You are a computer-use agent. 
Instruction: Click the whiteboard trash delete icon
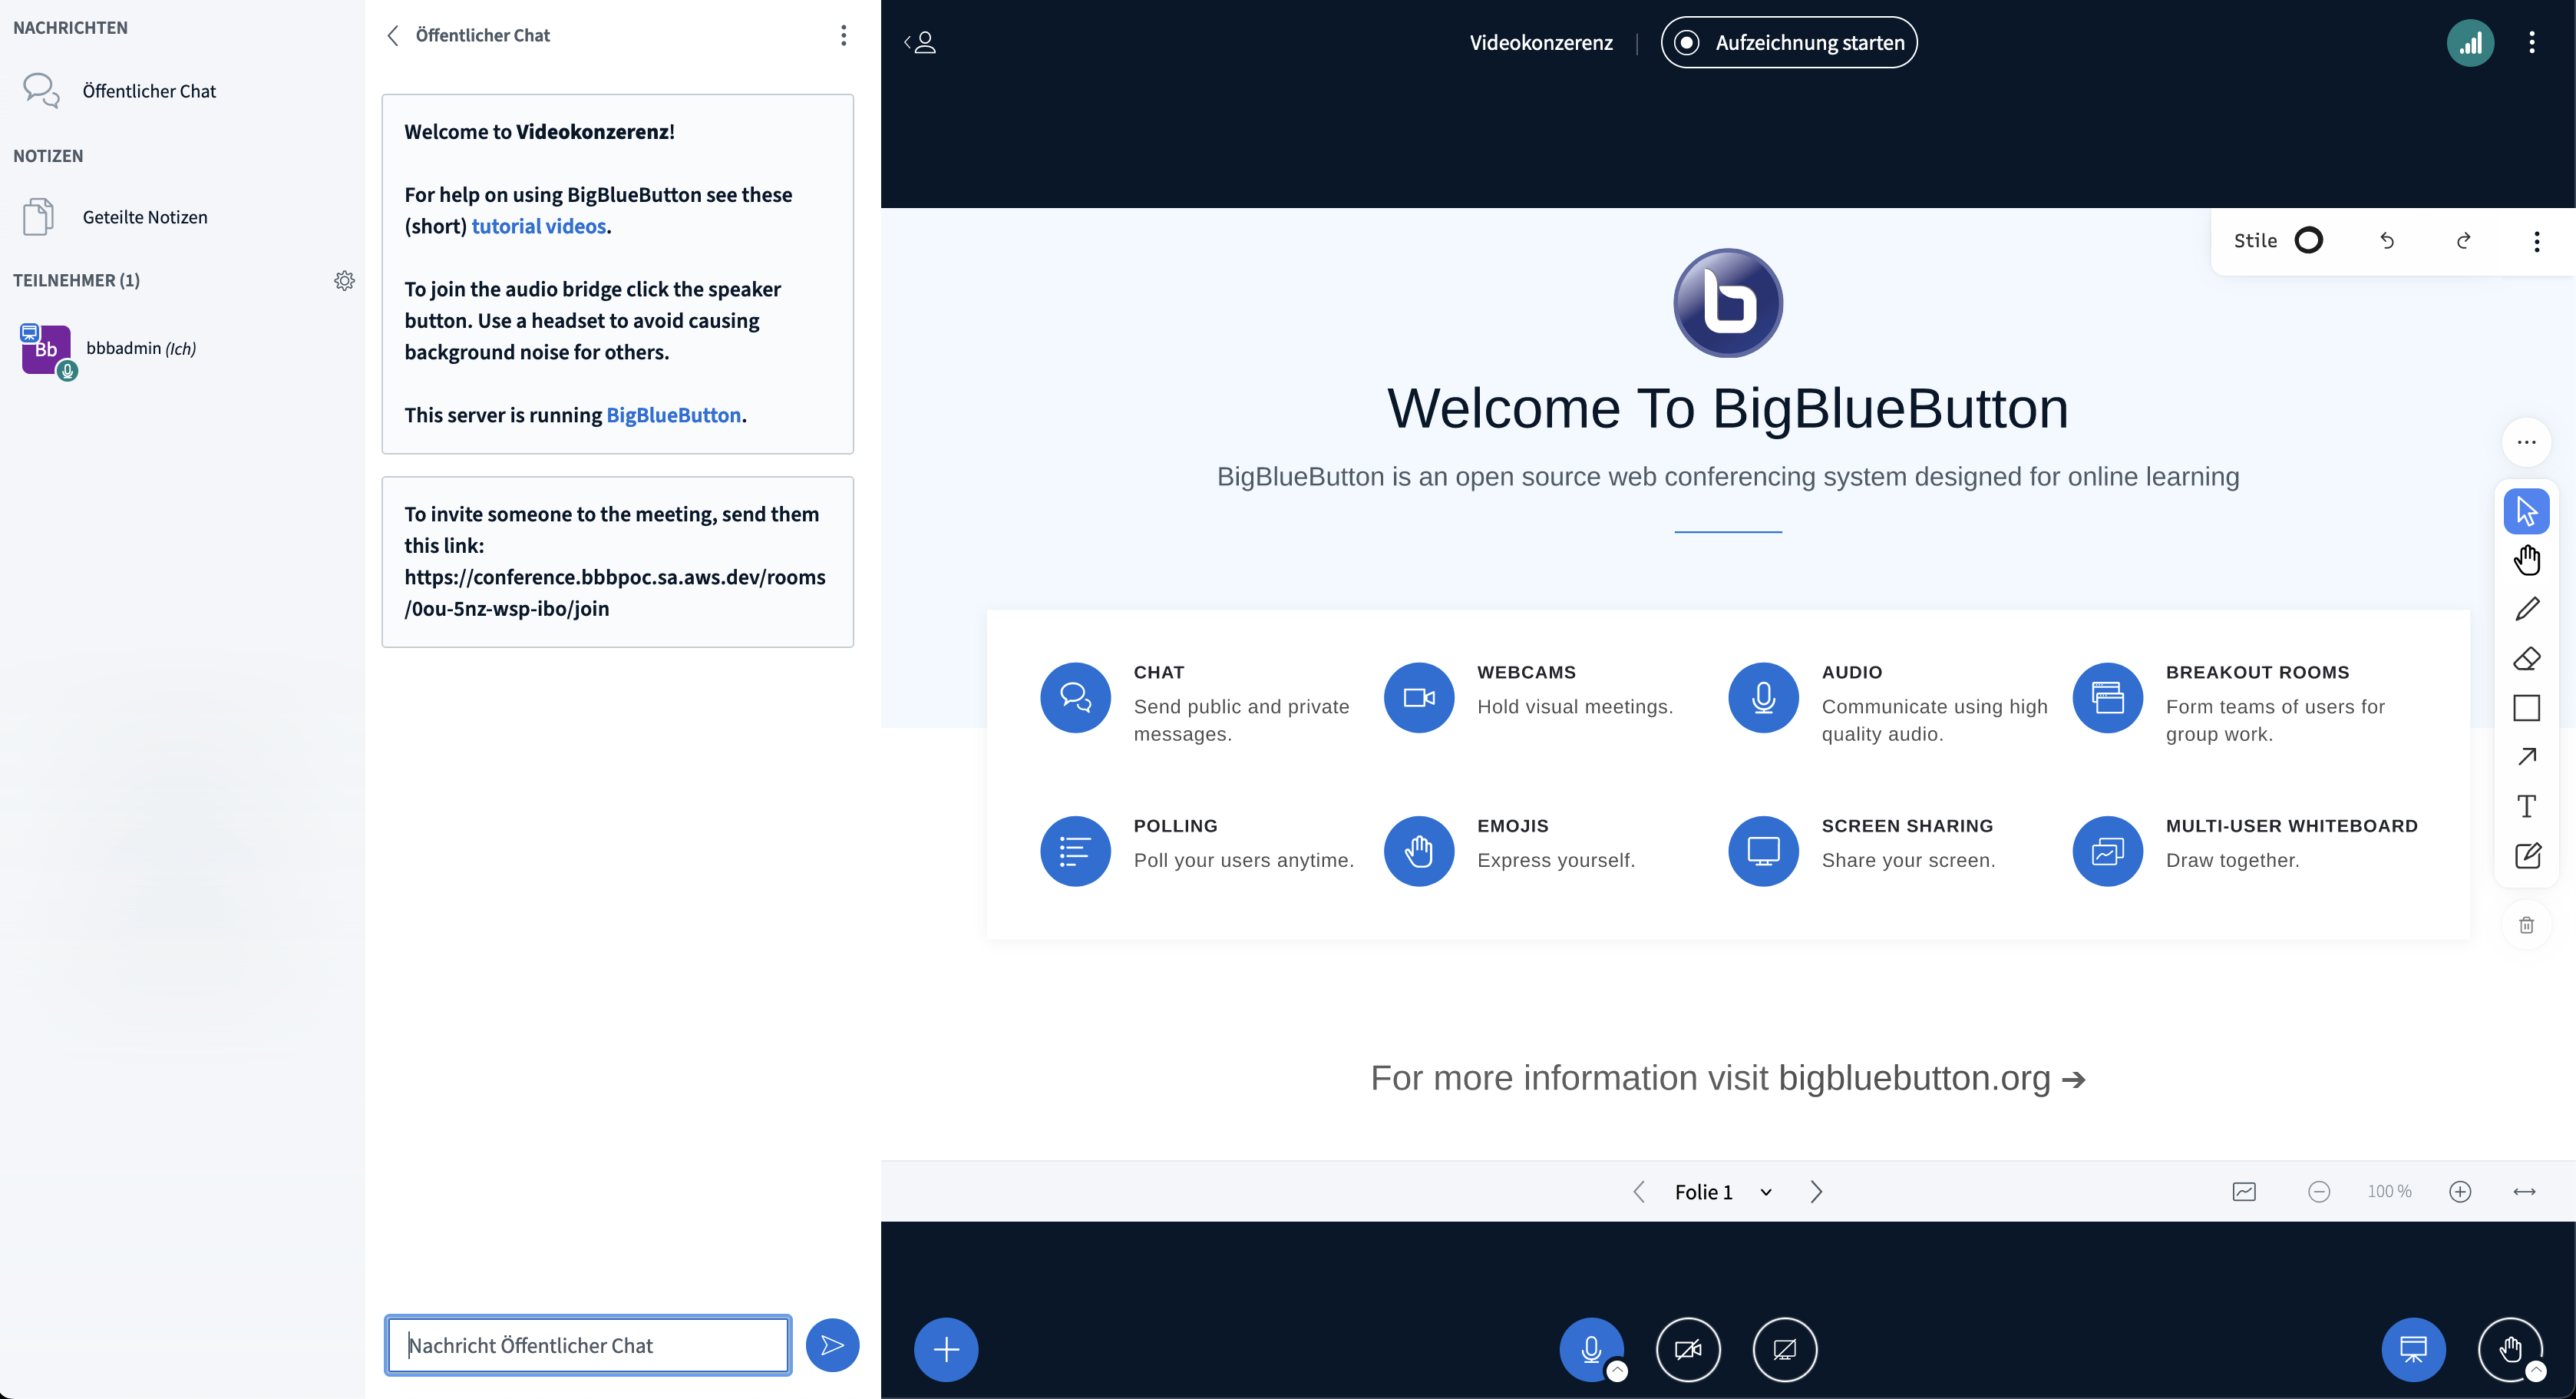[x=2526, y=925]
